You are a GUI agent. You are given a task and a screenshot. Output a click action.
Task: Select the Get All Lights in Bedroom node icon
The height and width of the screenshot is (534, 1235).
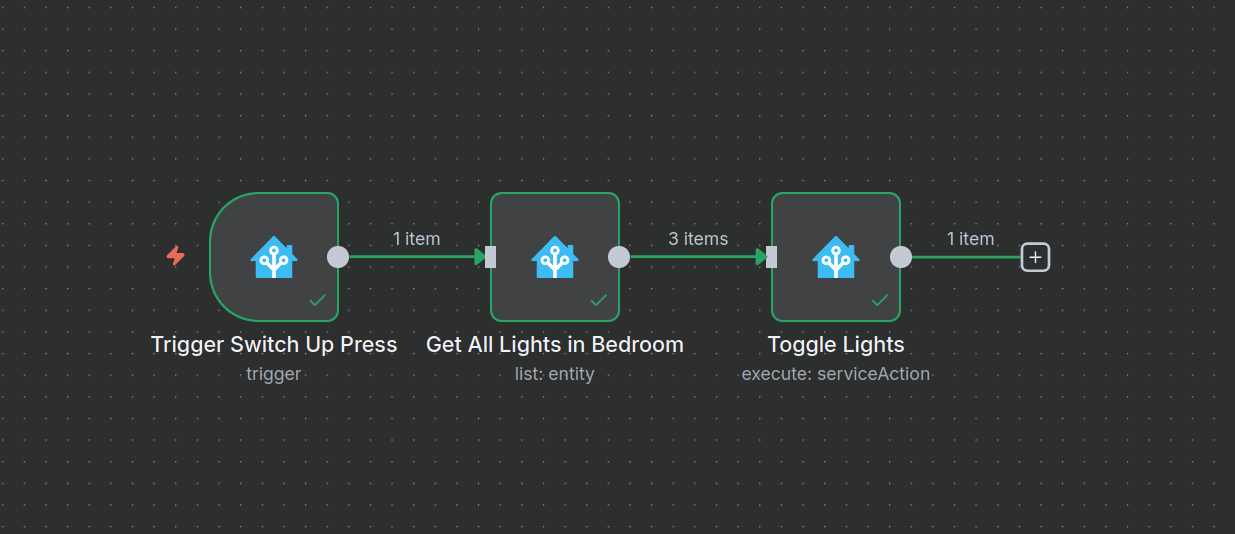(x=554, y=257)
